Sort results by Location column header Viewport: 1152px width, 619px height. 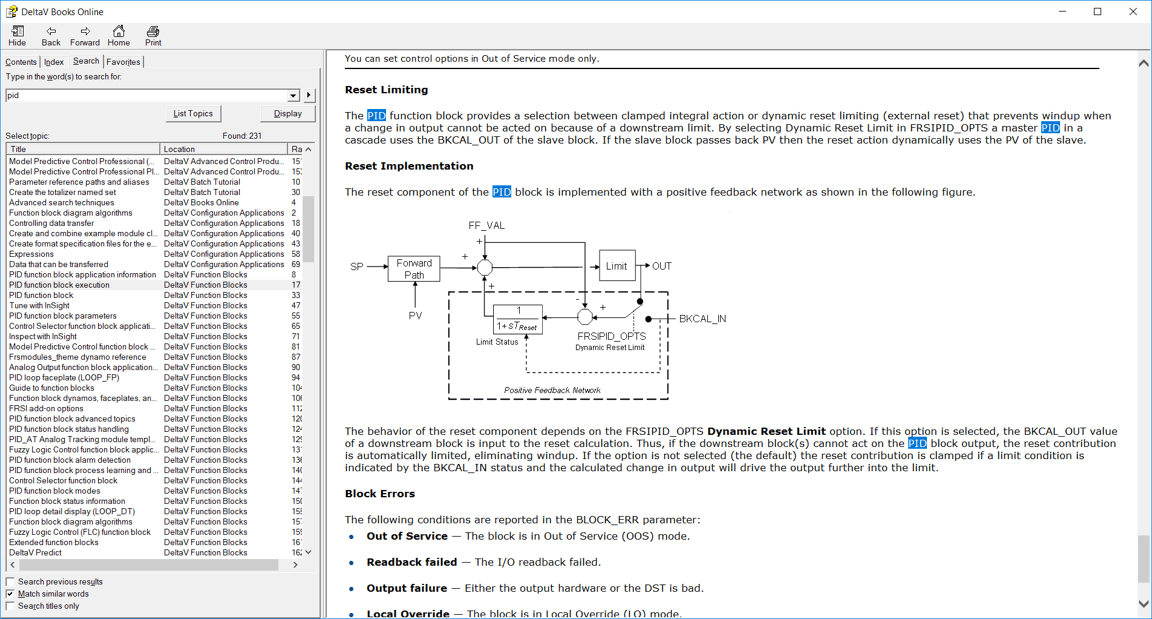point(223,149)
